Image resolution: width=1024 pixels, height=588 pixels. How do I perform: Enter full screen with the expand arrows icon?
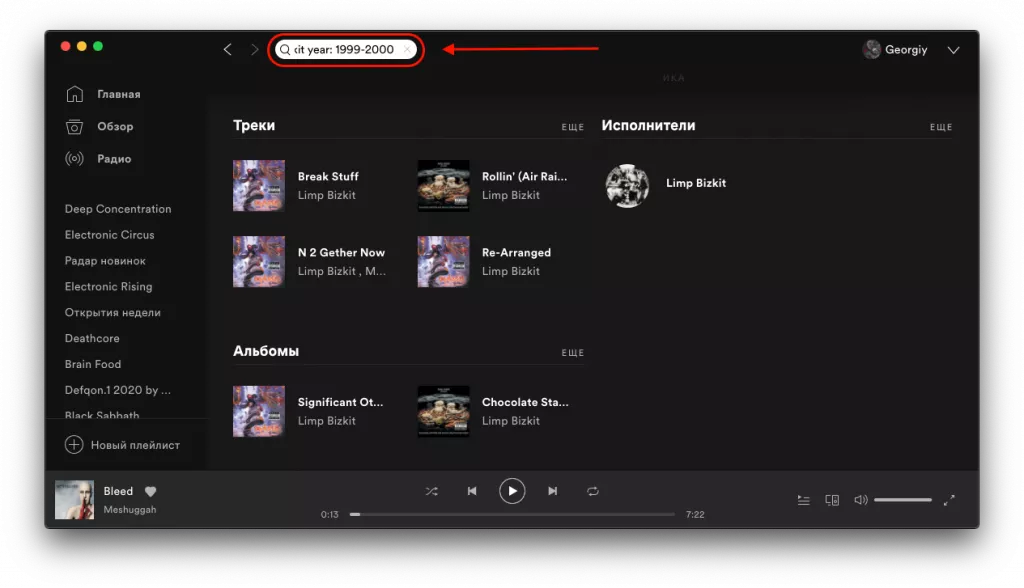[x=950, y=499]
